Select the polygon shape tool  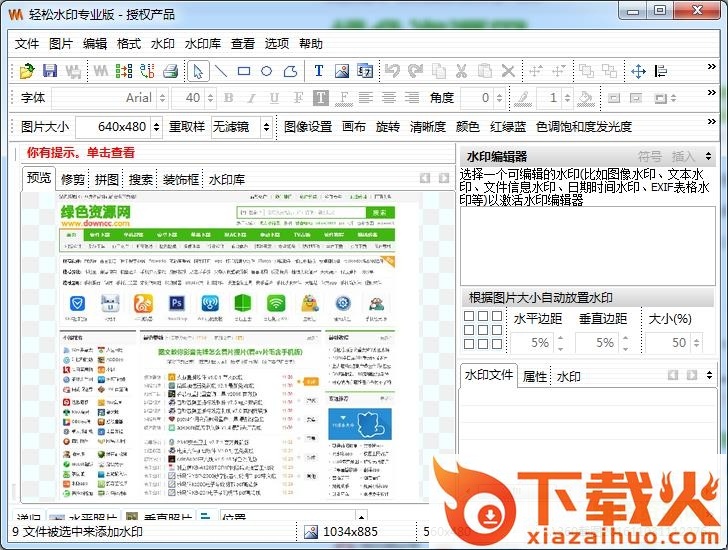click(x=291, y=71)
